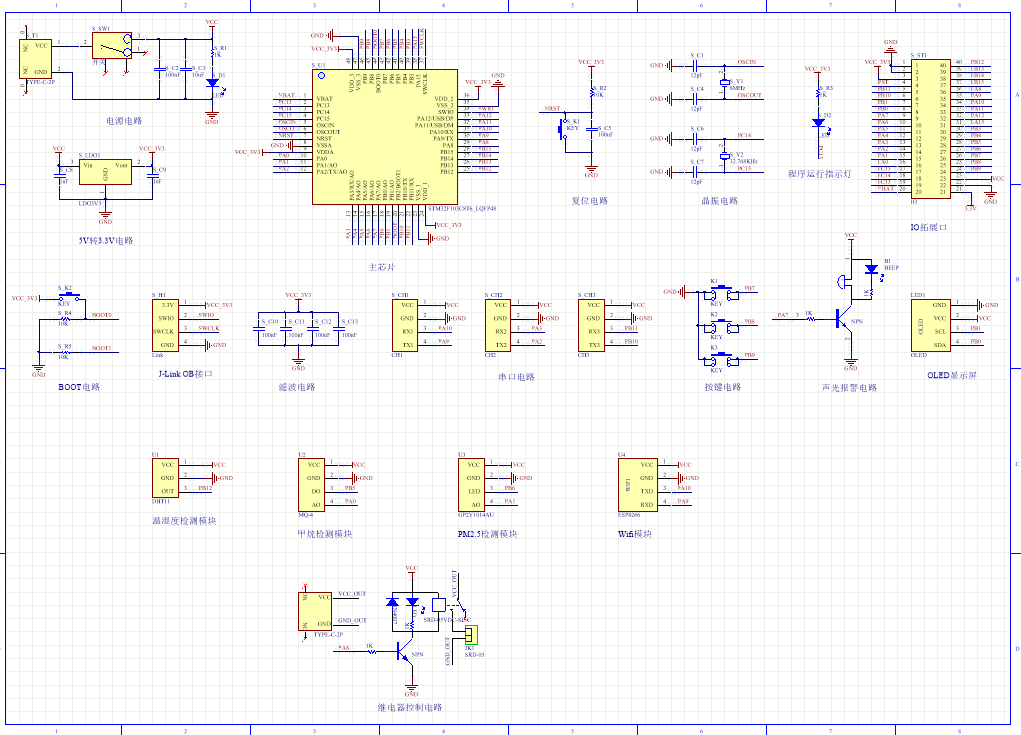Select the S_CH2 serial port connector
This screenshot has height=735, width=1021.
pyautogui.click(x=497, y=325)
